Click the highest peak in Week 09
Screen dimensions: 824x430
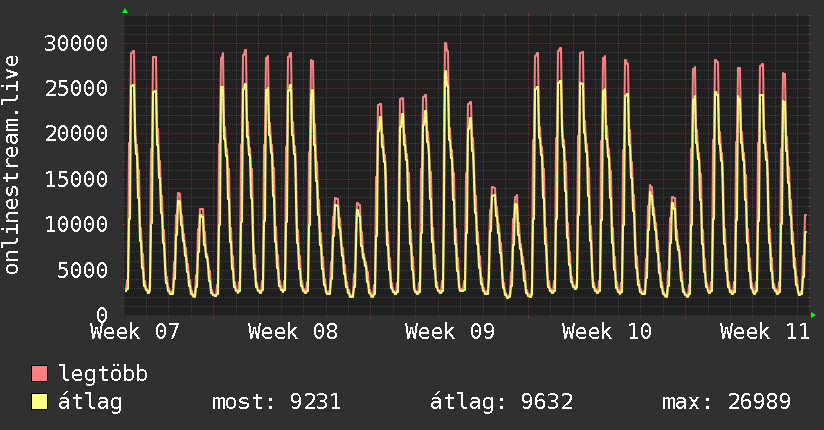click(x=446, y=44)
